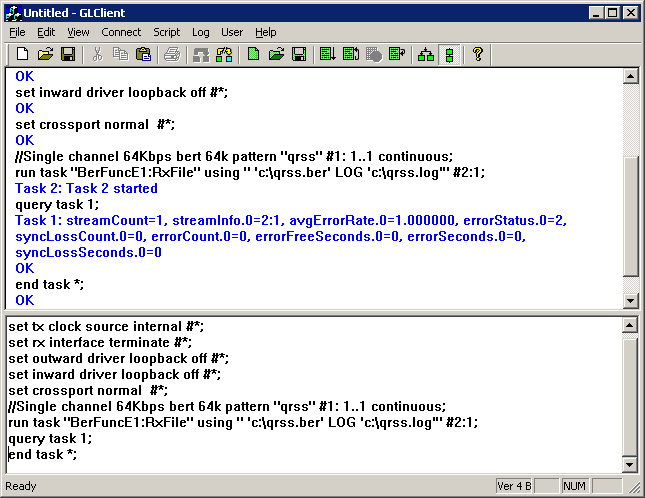Click 'set rx interface terminate #*;' line
This screenshot has height=498, width=645.
click(100, 343)
